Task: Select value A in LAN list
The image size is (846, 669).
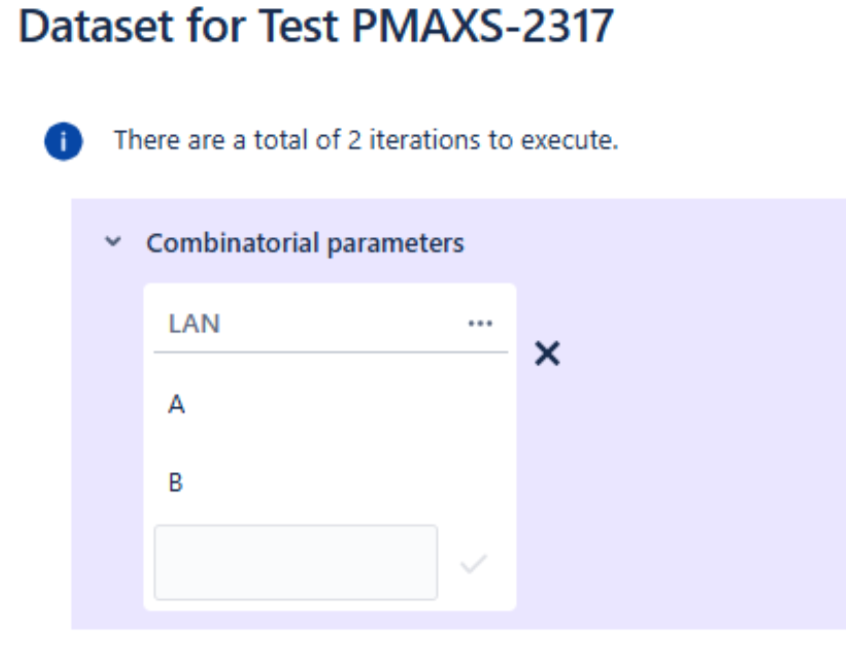Action: [x=177, y=405]
